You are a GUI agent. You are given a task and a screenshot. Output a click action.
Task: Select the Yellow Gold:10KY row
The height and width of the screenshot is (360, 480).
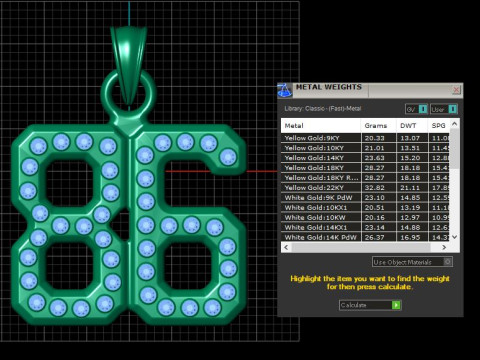click(x=366, y=148)
